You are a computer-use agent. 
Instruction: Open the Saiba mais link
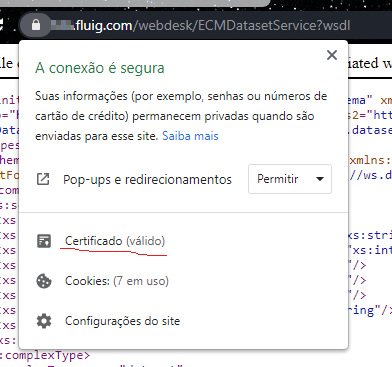(190, 136)
